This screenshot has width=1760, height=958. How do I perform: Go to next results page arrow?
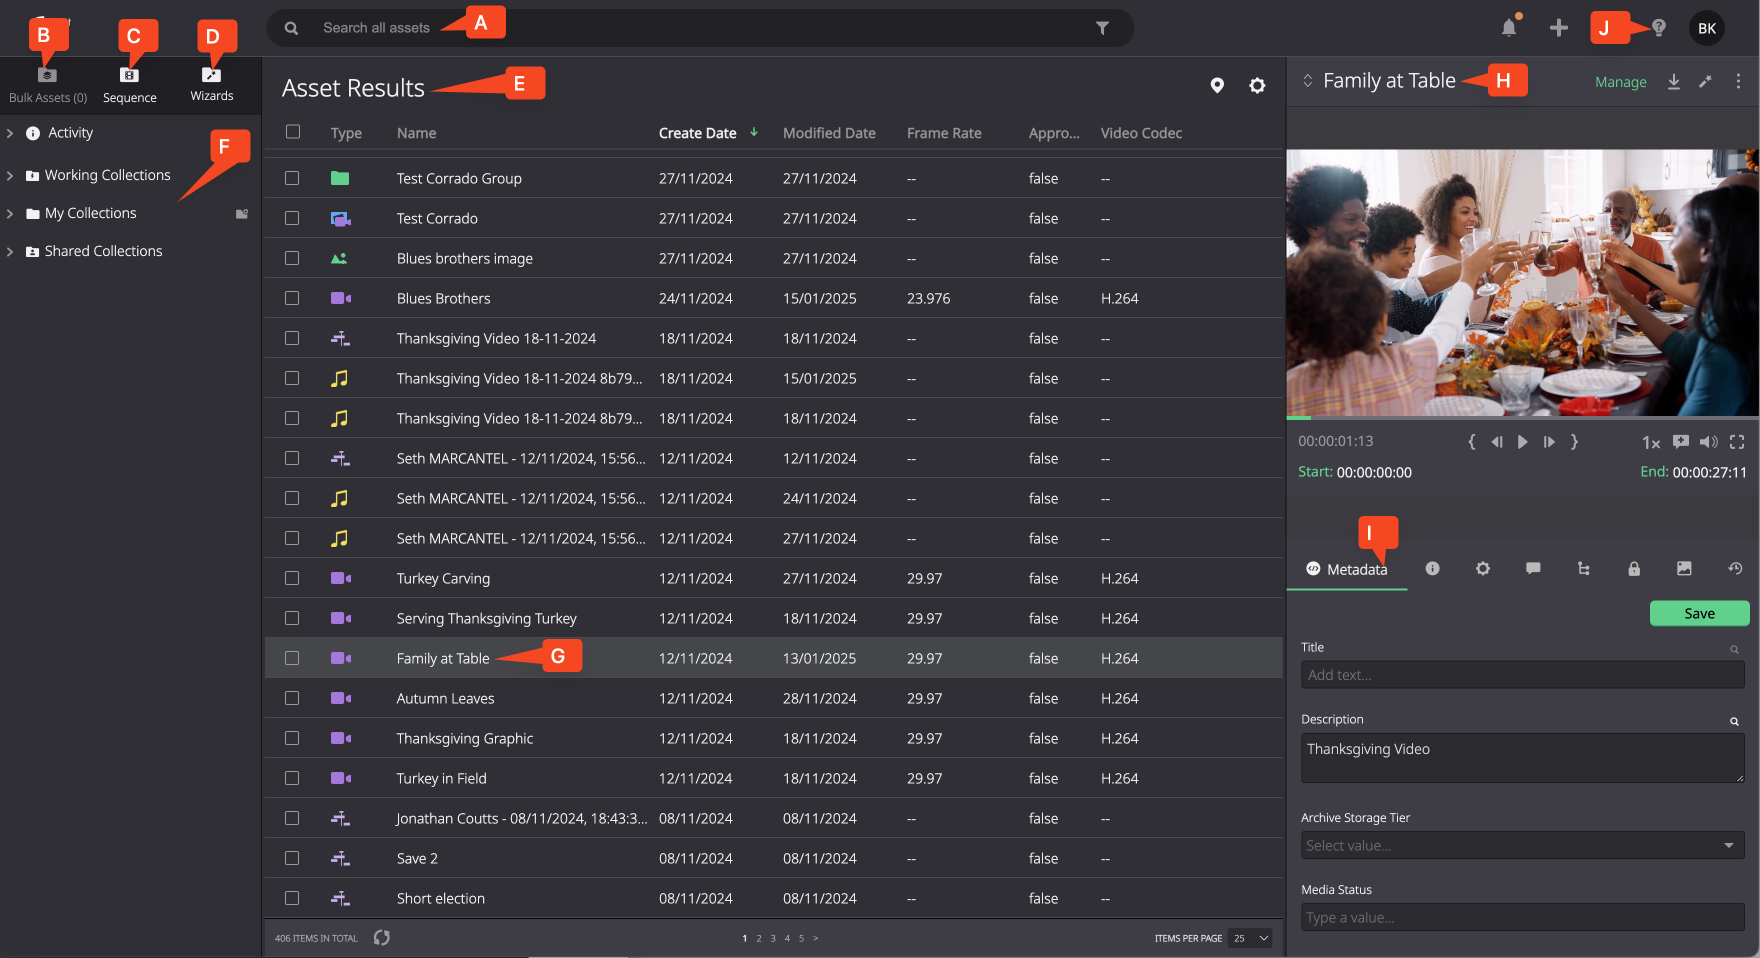[816, 938]
